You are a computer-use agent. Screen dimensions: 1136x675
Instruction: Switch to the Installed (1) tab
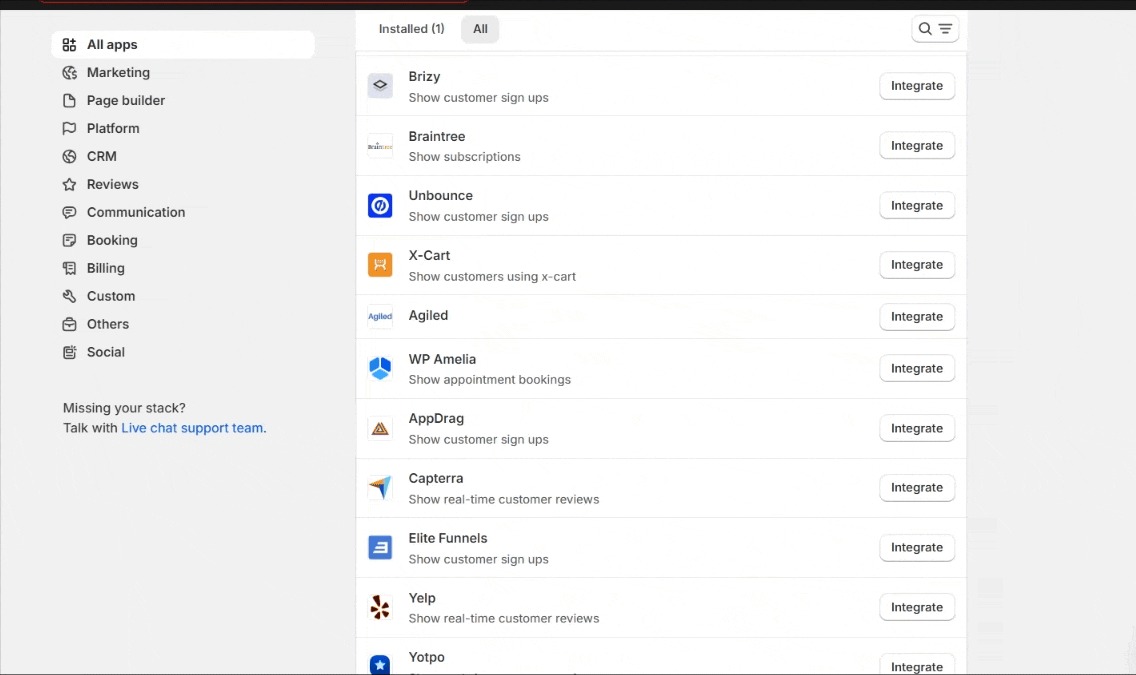(x=412, y=29)
